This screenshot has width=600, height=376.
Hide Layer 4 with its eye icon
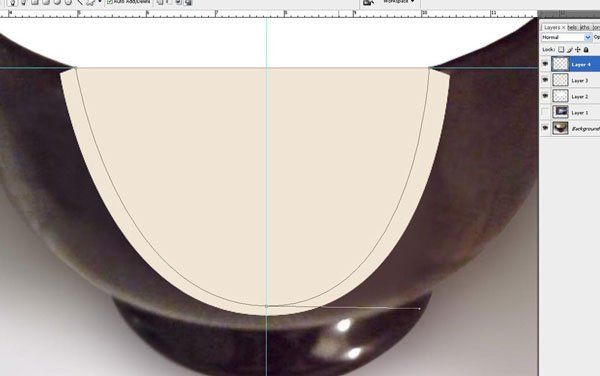[545, 64]
